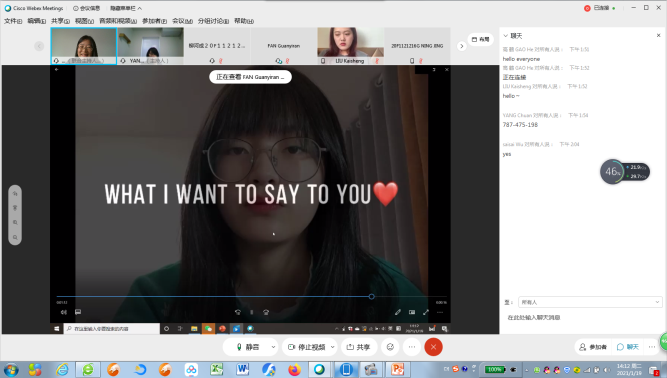Viewport: 667px width, 378px height.
Task: Select LIU Kaisheng's video thumbnail
Action: tap(351, 45)
